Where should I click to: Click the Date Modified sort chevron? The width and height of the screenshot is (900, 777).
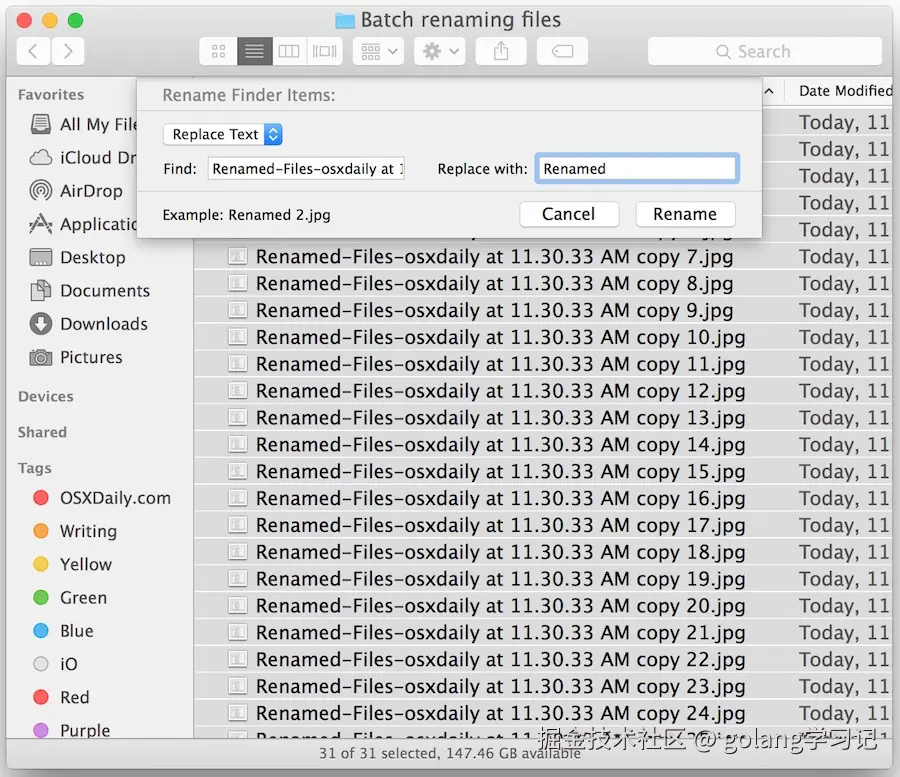(769, 90)
